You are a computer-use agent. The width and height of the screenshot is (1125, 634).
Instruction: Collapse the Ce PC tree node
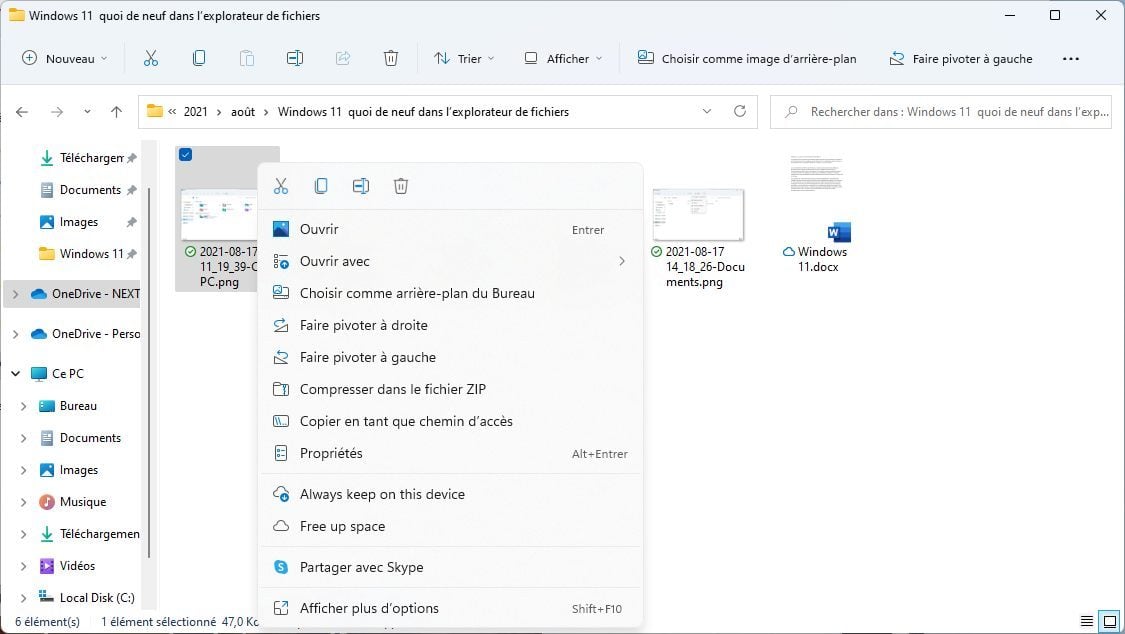[16, 374]
